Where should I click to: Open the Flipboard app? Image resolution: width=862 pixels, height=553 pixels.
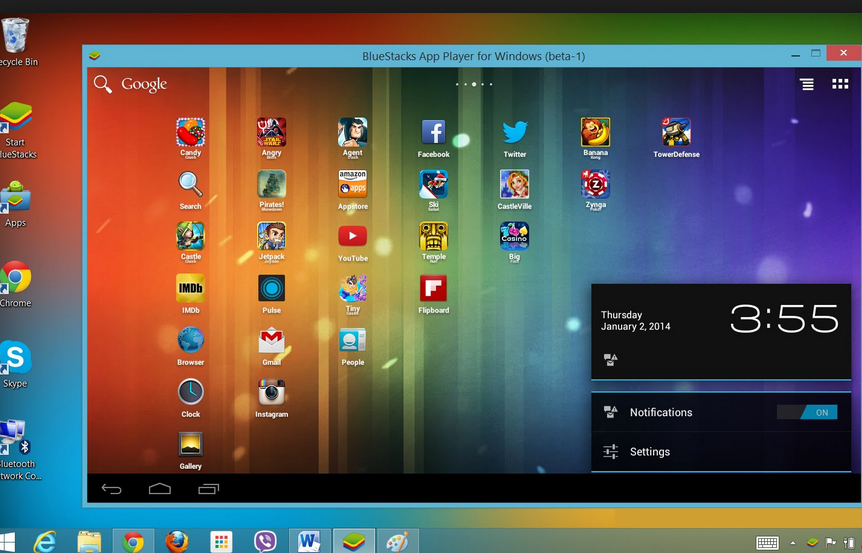tap(433, 288)
